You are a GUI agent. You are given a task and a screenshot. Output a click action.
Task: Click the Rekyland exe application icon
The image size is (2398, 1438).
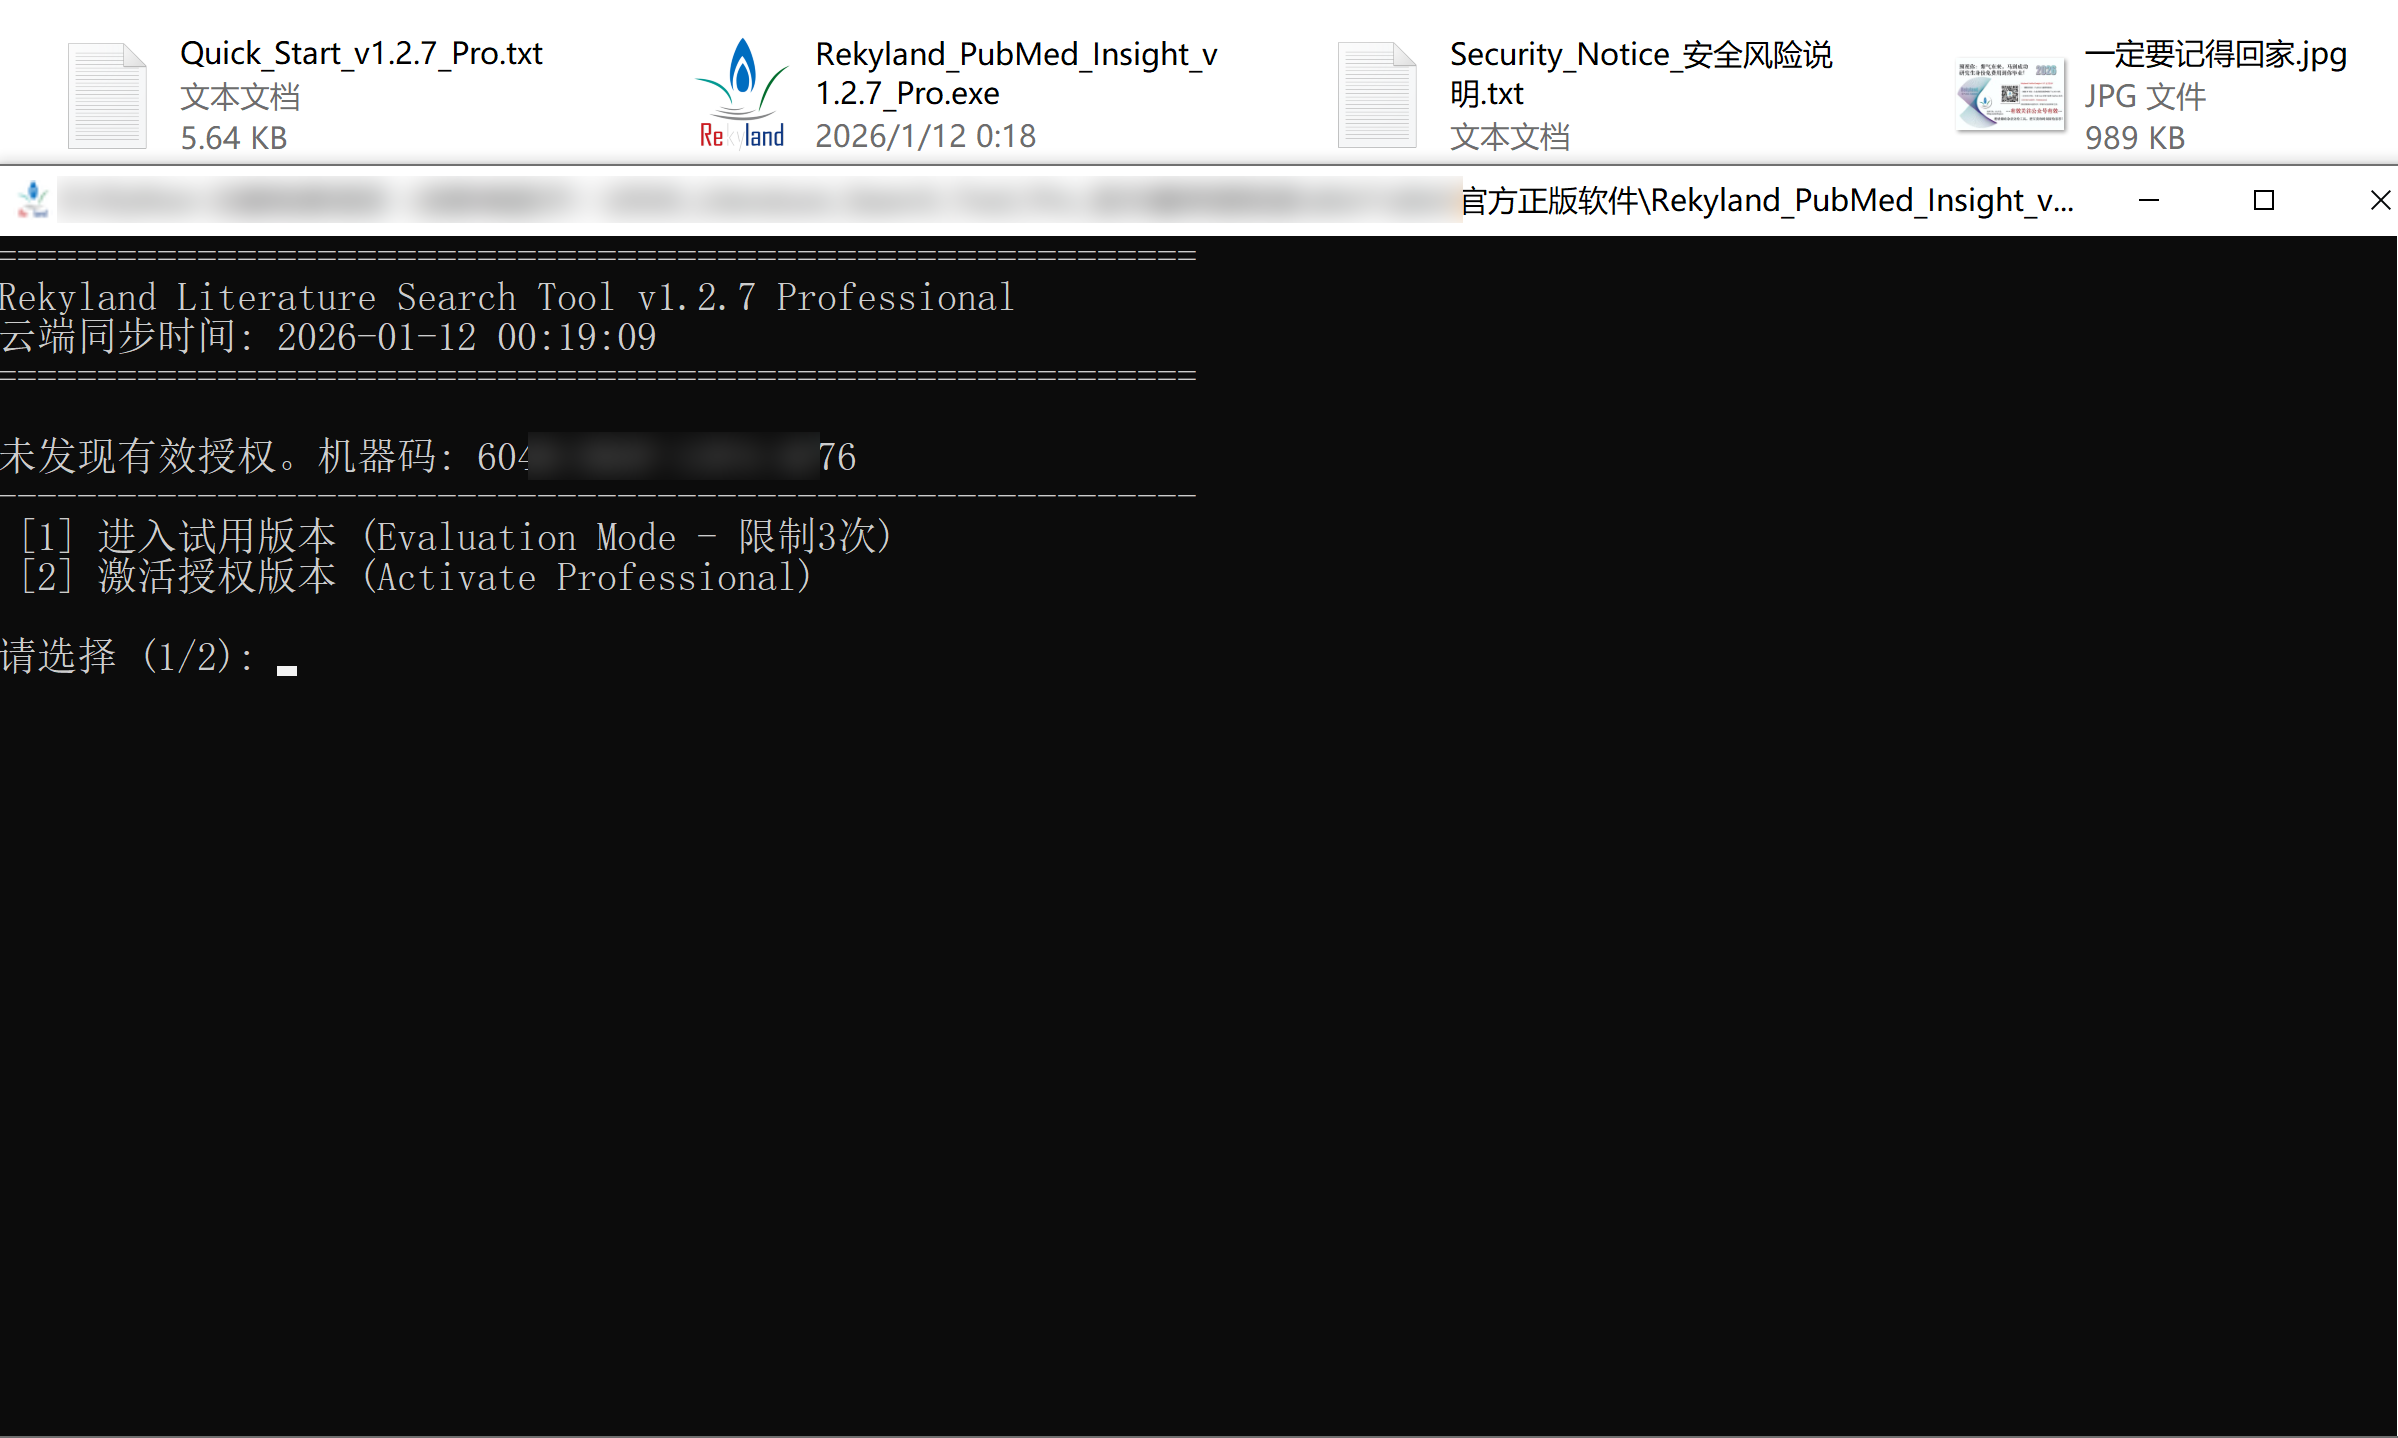click(x=742, y=94)
